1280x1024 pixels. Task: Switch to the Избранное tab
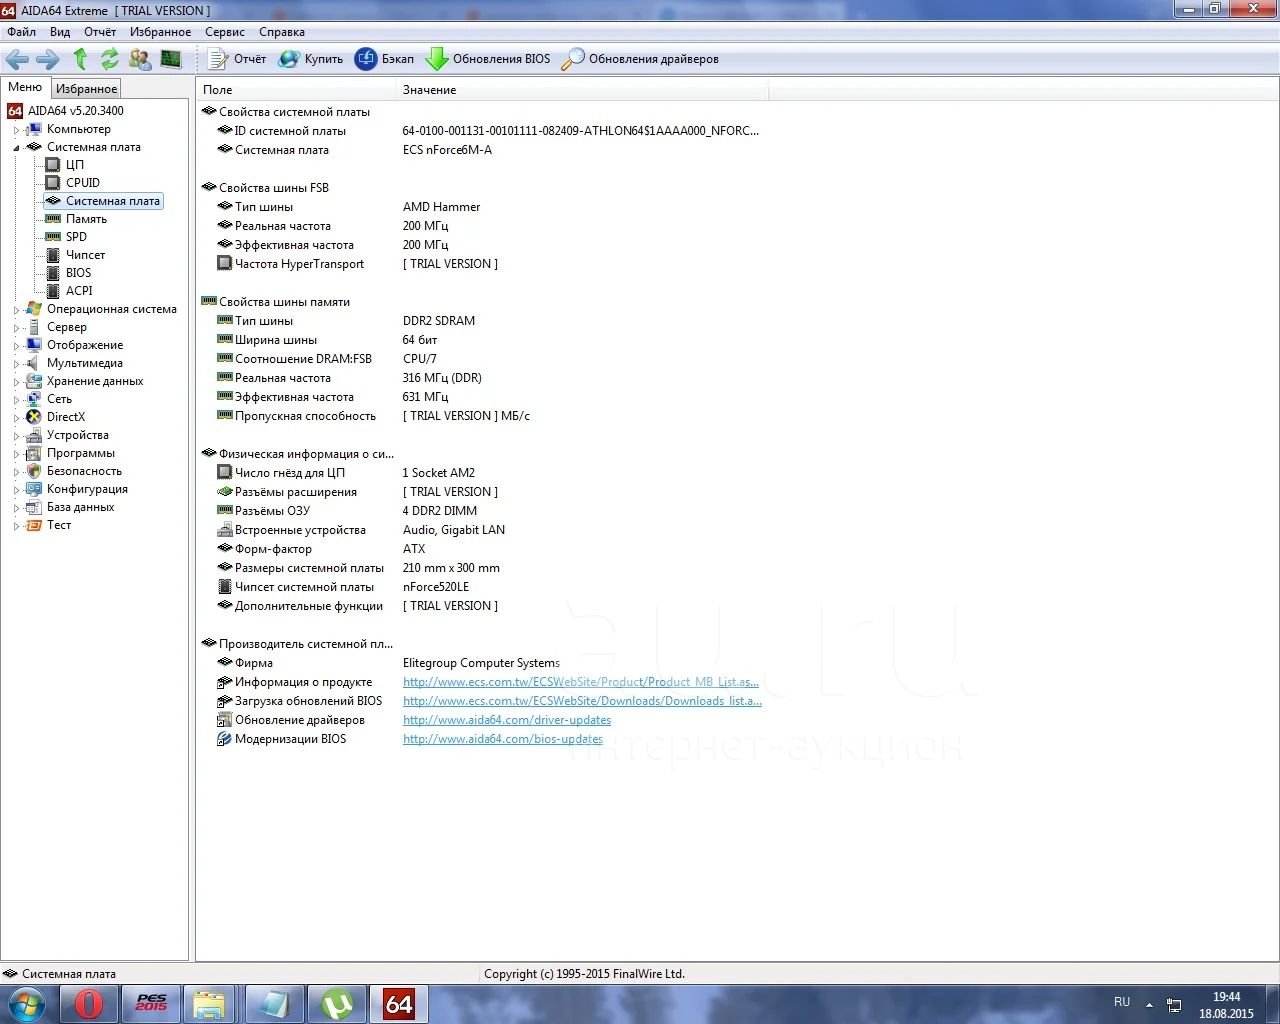[x=86, y=89]
